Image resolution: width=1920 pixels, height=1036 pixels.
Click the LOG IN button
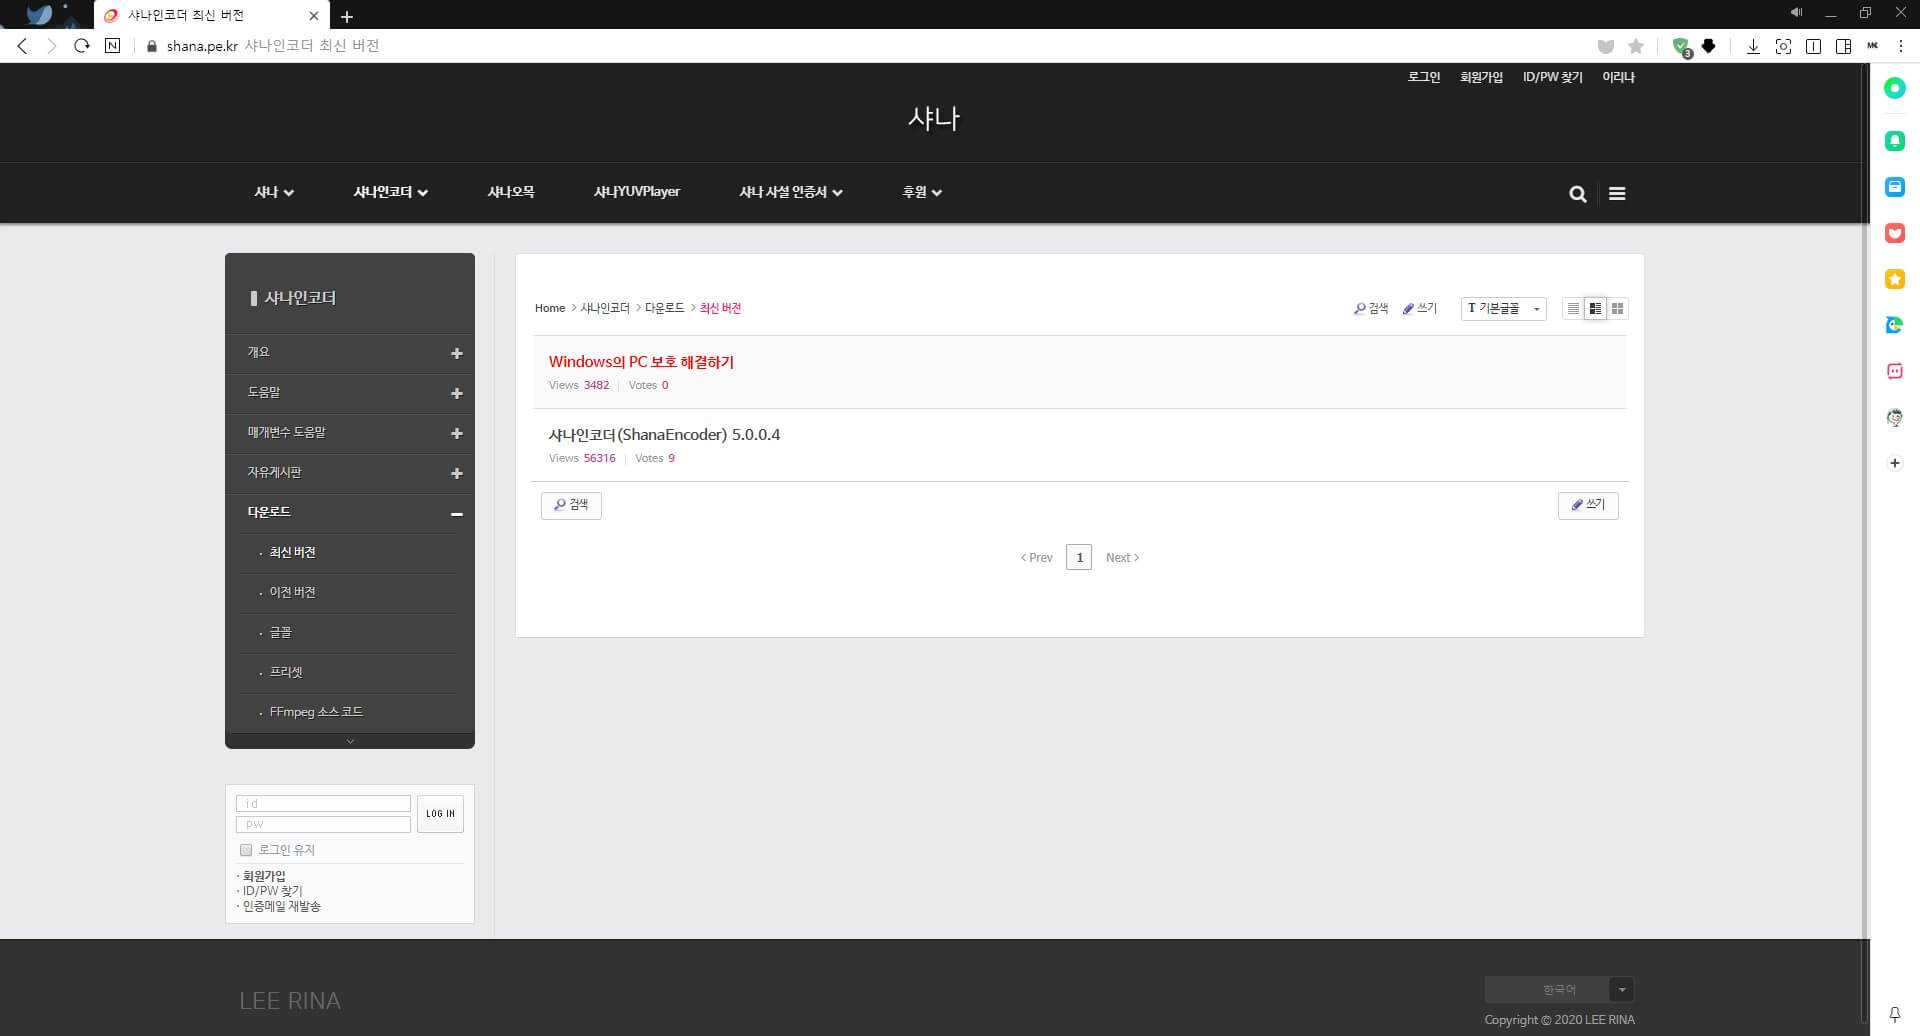(440, 814)
